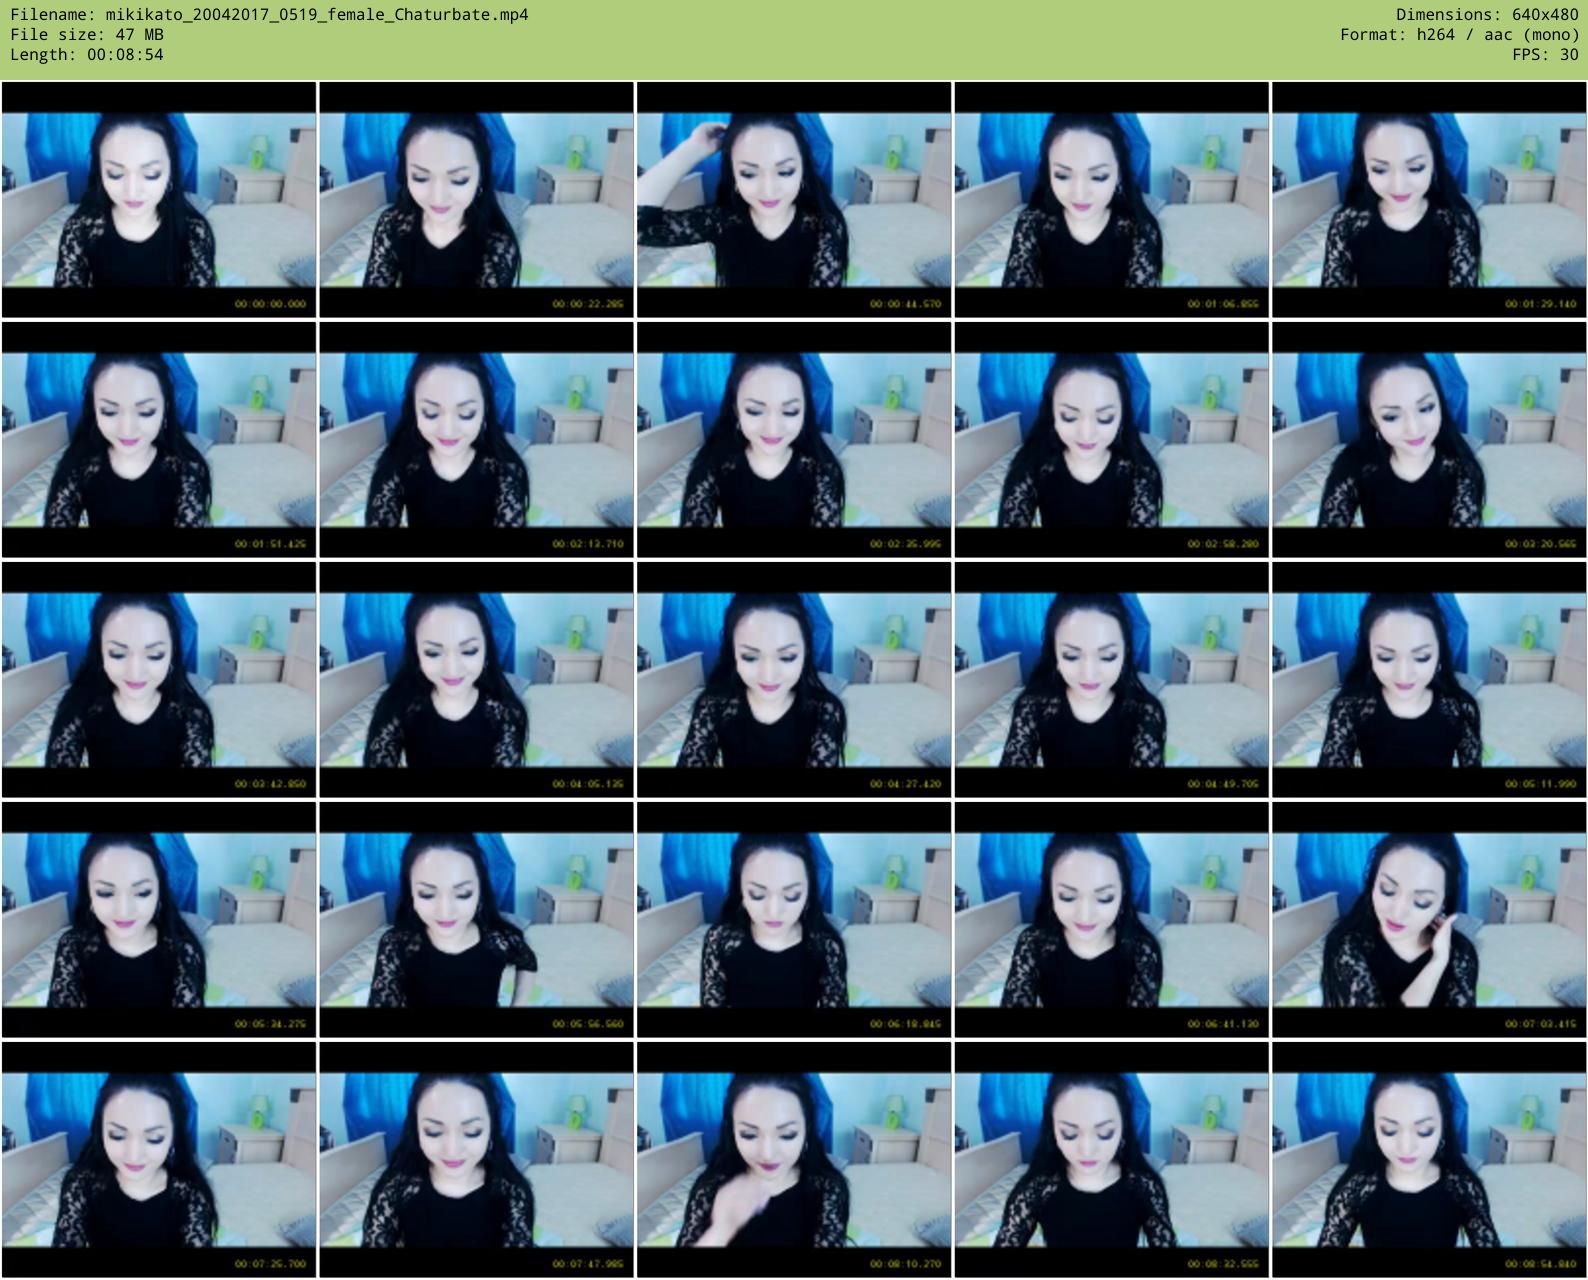The image size is (1588, 1280).
Task: Open the thumbnail at 00:02:35.995
Action: [794, 440]
